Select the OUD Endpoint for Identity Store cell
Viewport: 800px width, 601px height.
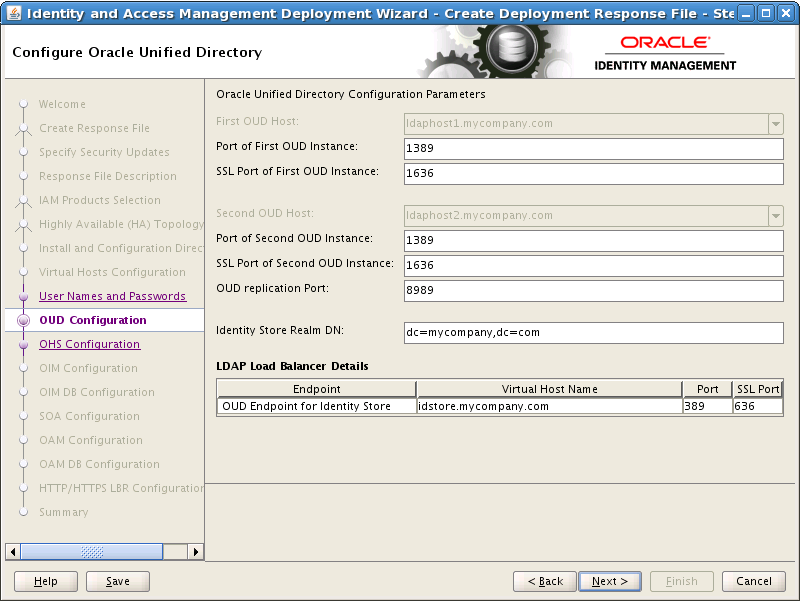click(x=316, y=406)
